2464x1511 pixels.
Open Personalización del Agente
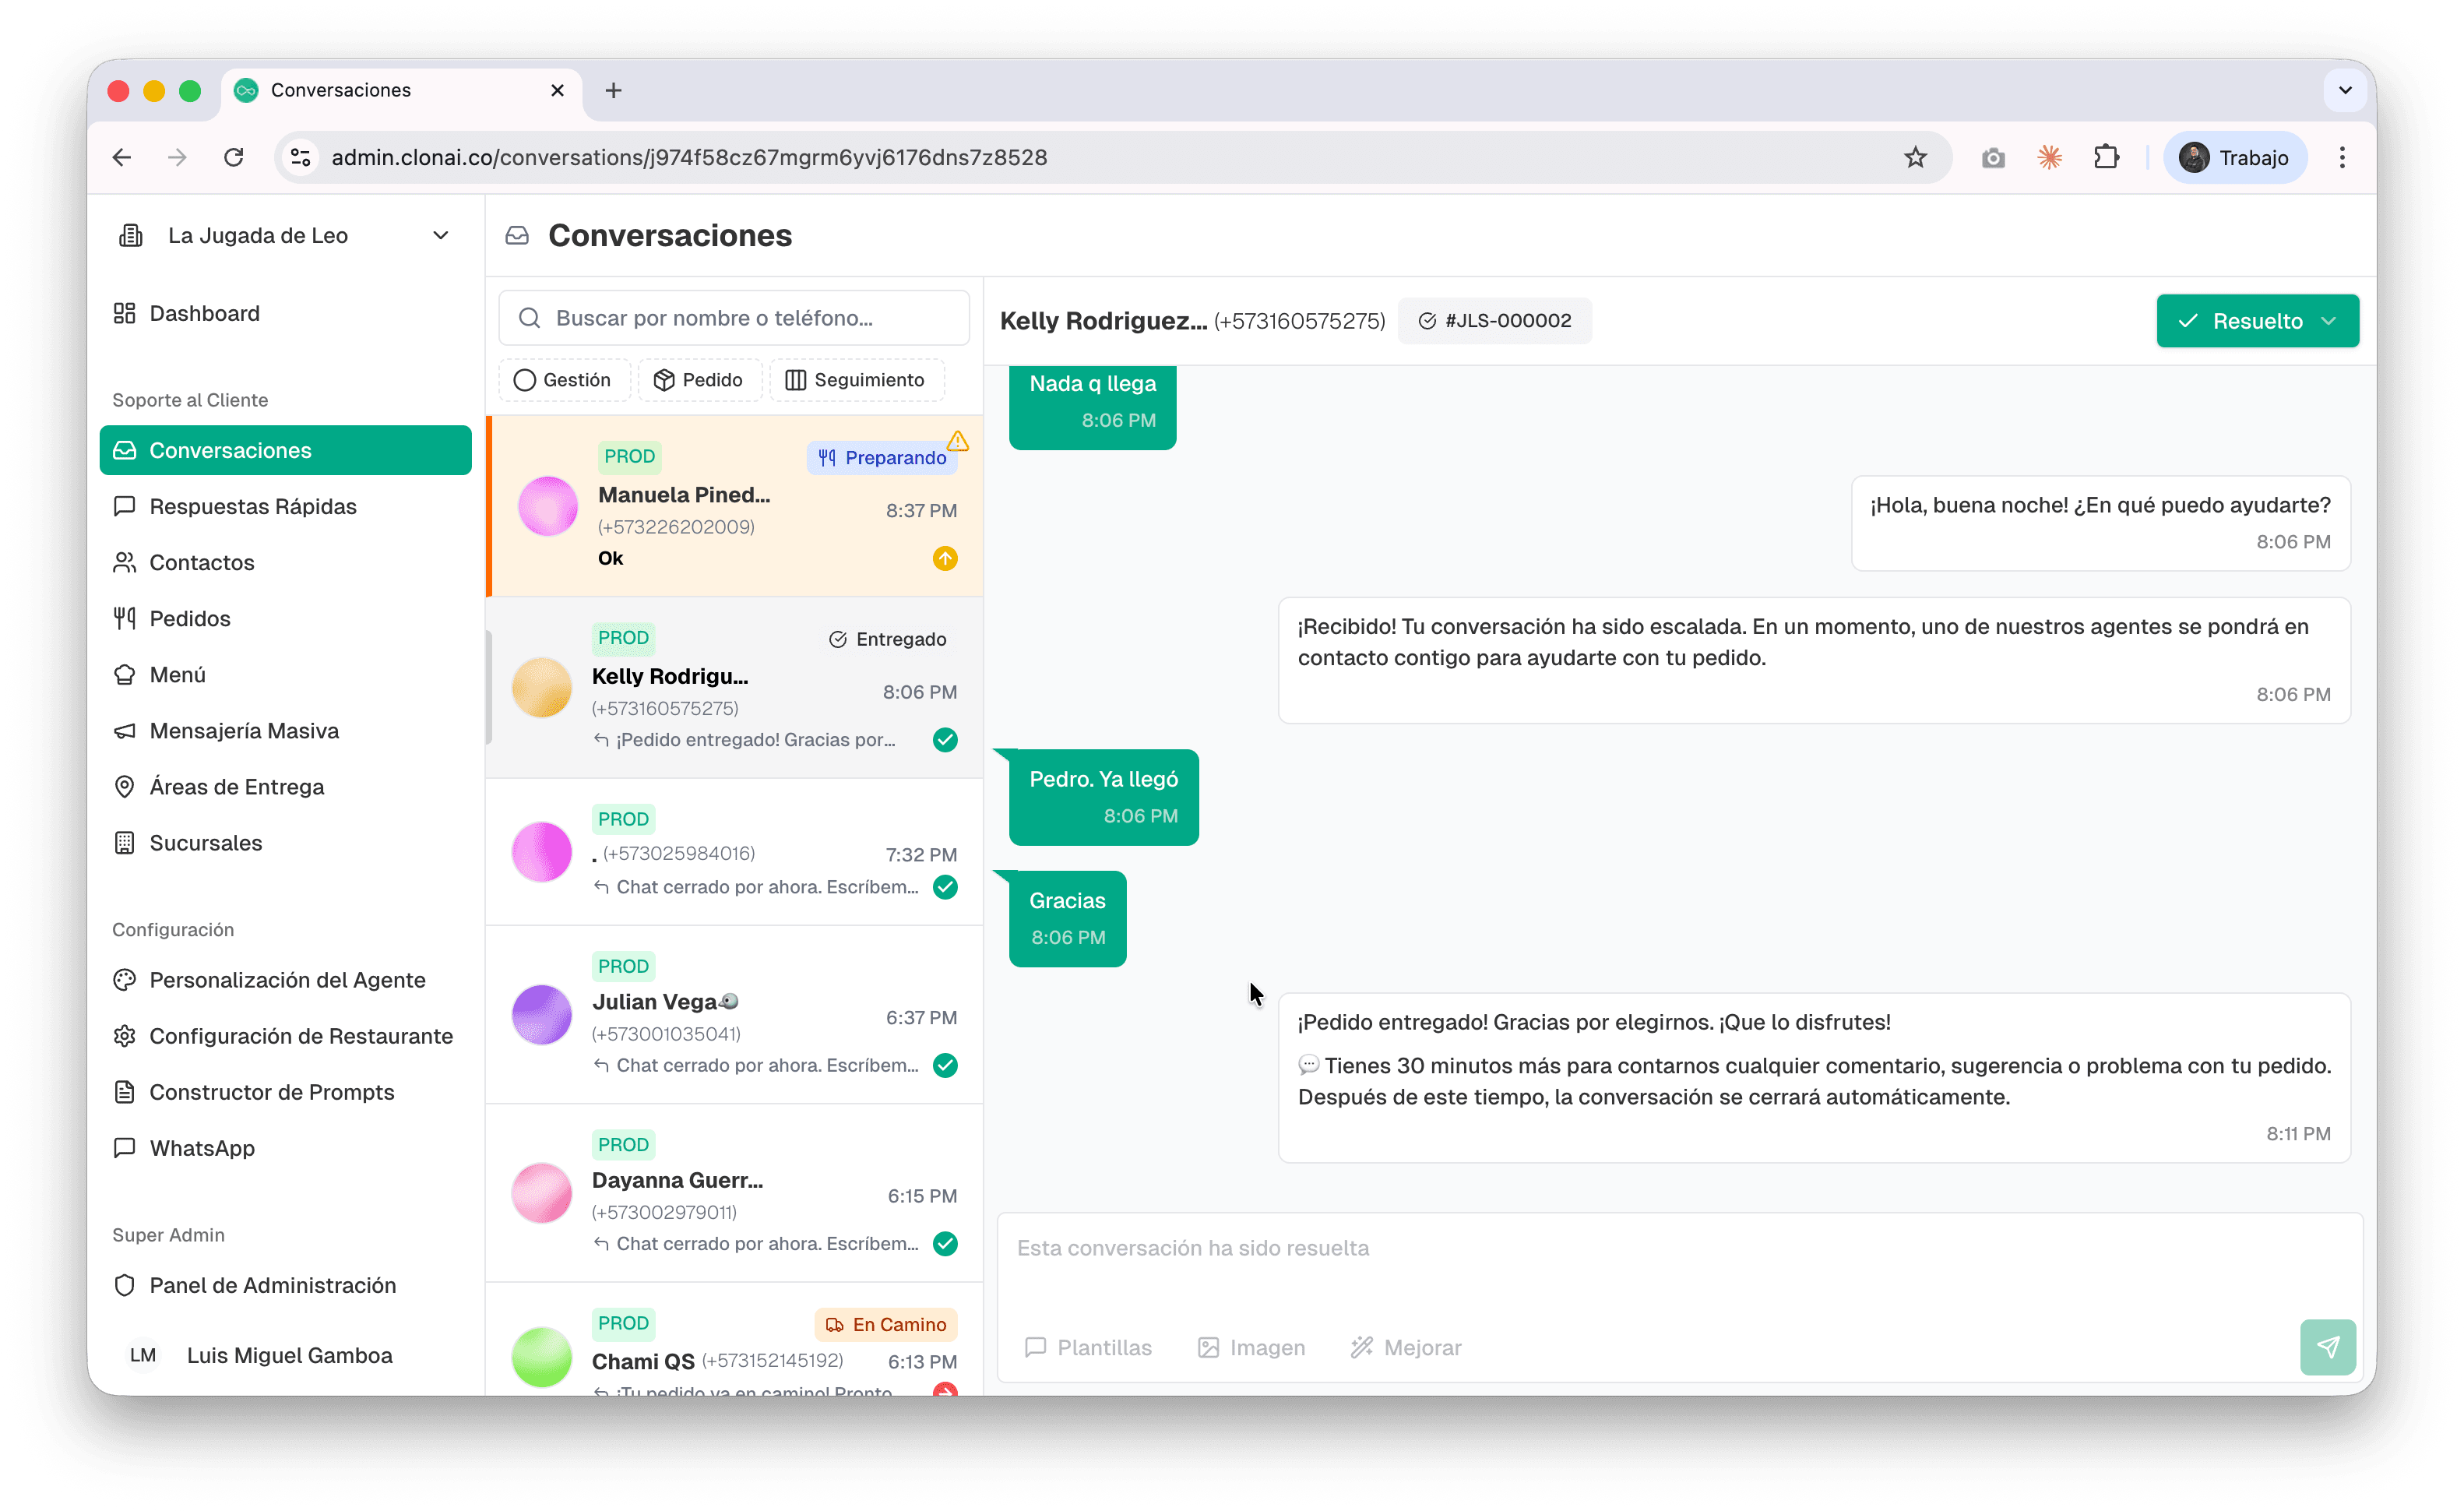pos(285,979)
